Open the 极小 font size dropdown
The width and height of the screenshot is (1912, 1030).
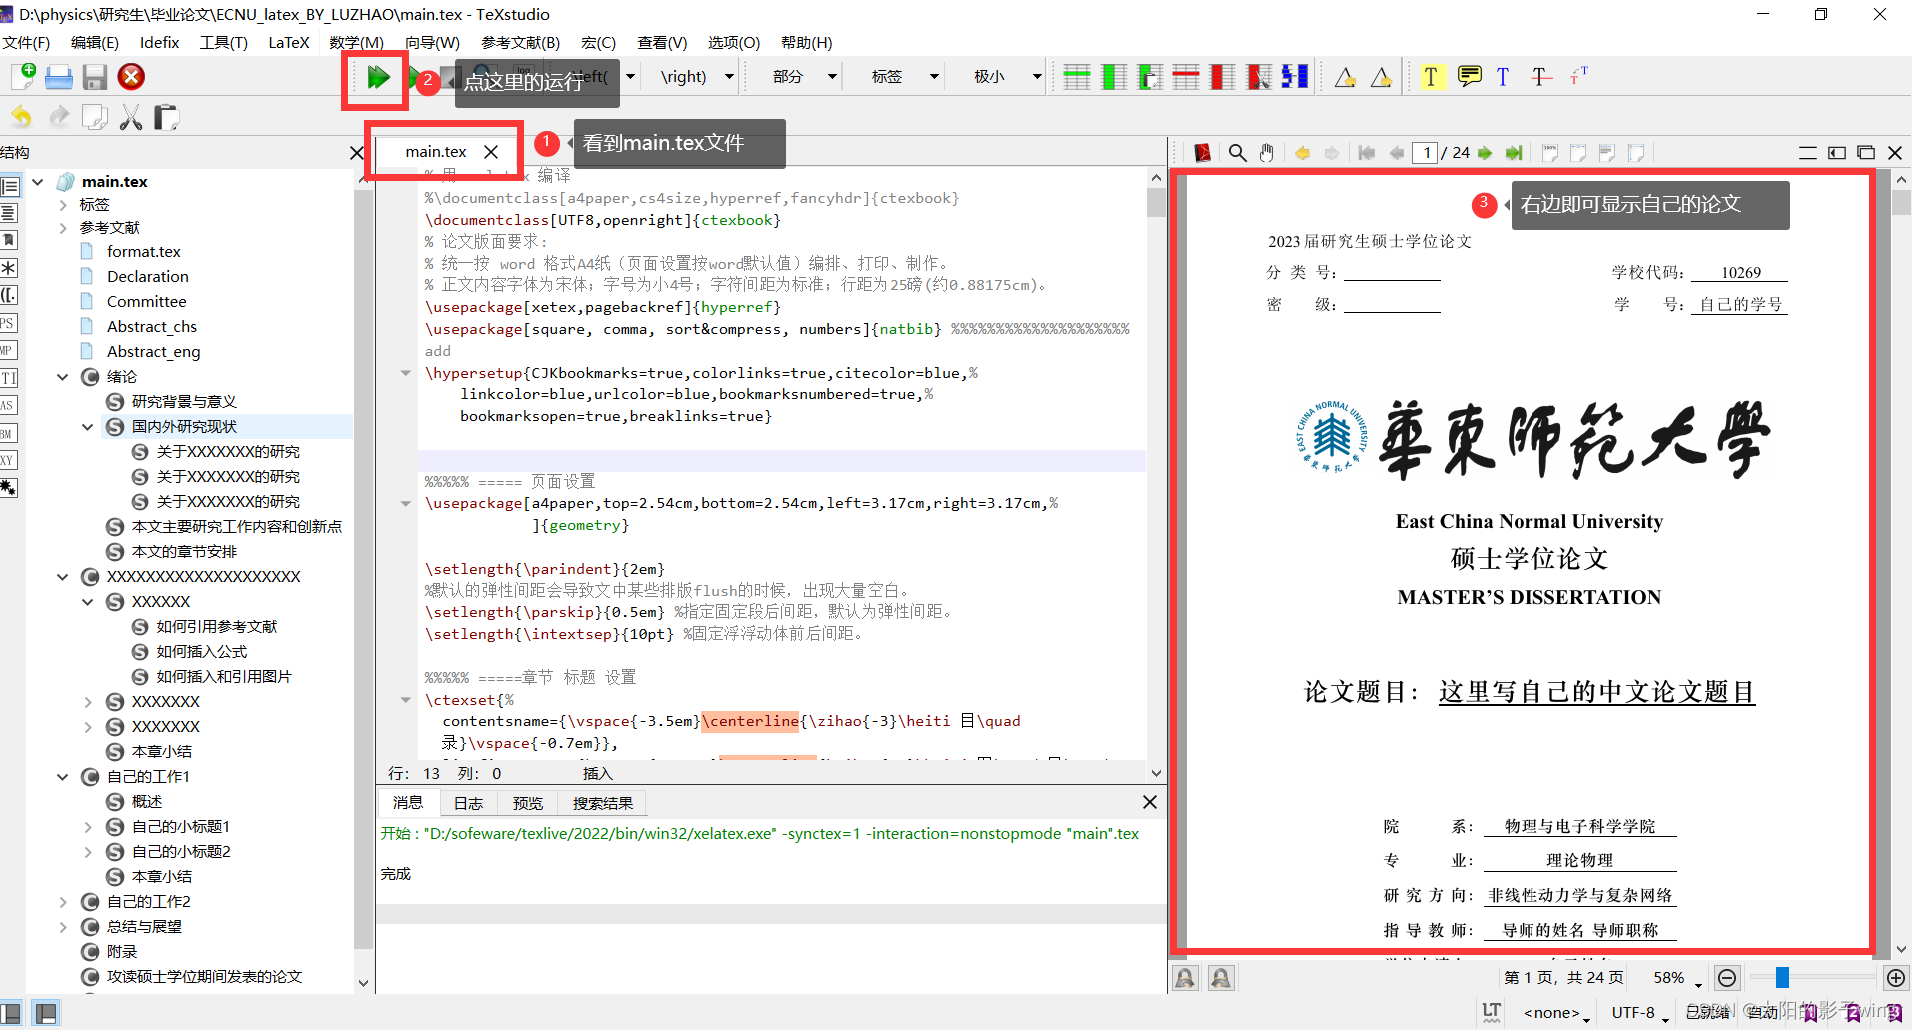[1037, 77]
